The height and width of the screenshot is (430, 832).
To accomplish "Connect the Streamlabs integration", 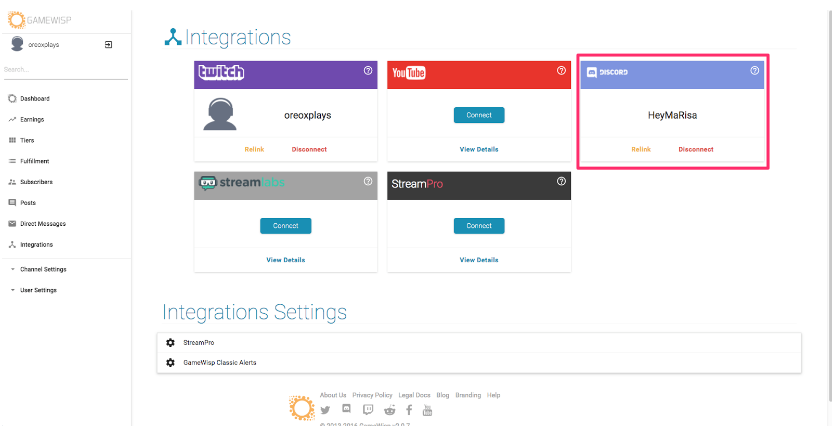I will [285, 226].
